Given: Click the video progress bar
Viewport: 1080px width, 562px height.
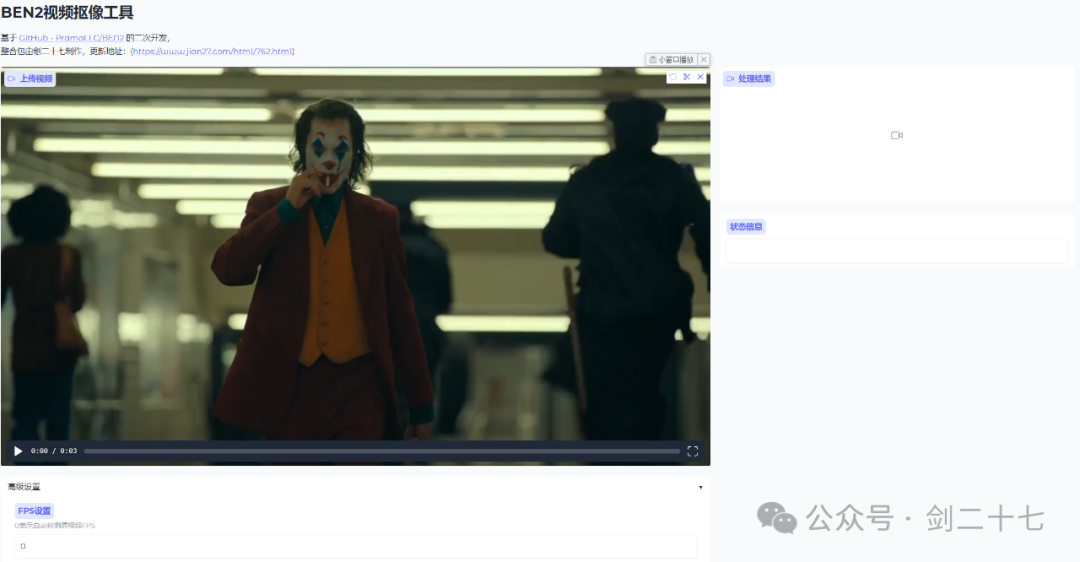Looking at the screenshot, I should point(382,451).
